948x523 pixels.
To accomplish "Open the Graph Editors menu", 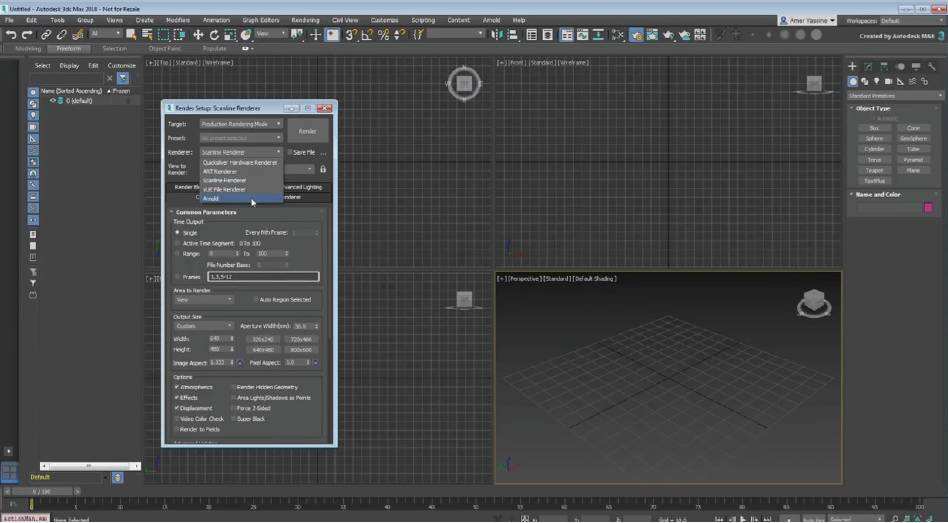I will point(261,20).
